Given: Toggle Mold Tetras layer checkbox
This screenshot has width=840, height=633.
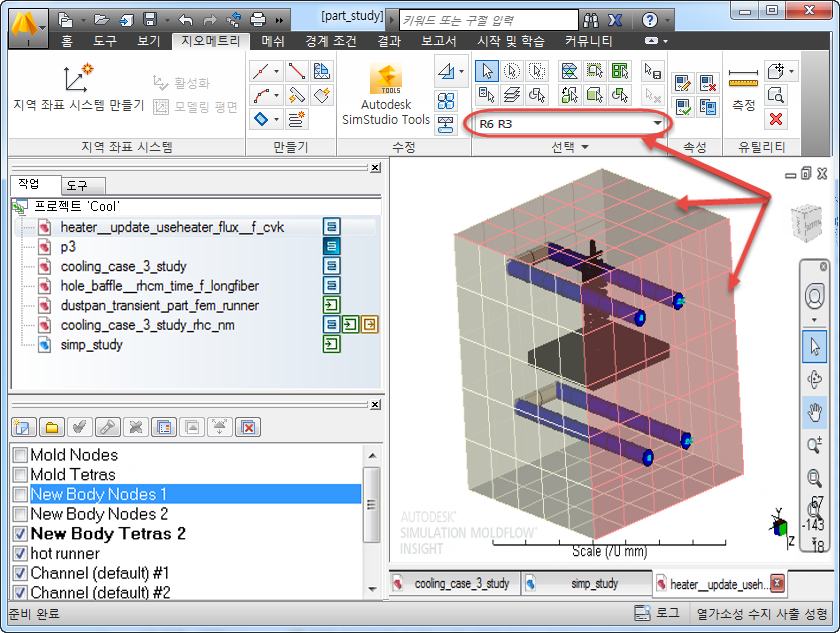Looking at the screenshot, I should click(20, 474).
